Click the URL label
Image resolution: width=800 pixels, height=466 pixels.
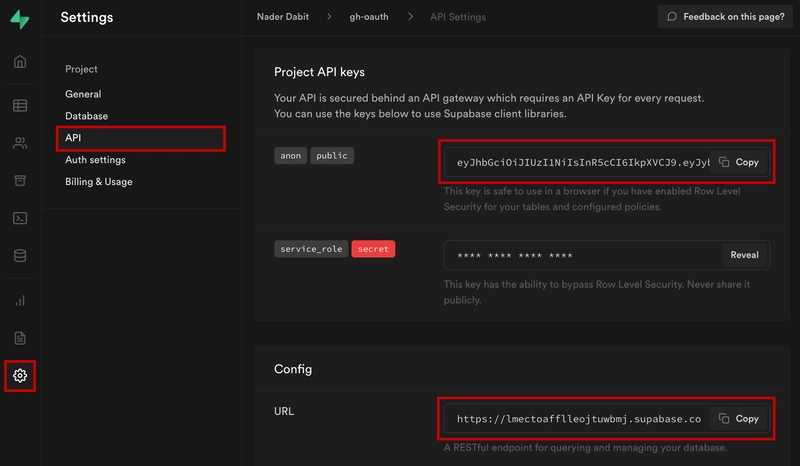284,411
